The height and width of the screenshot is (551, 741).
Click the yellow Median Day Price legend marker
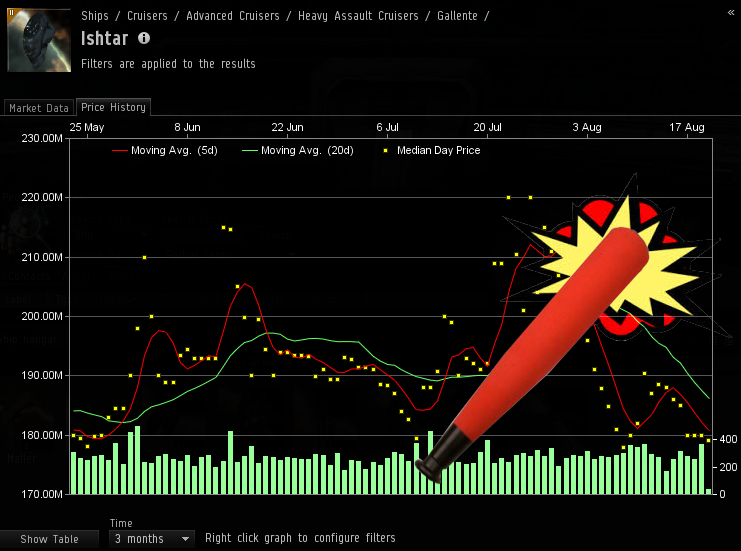click(x=386, y=151)
